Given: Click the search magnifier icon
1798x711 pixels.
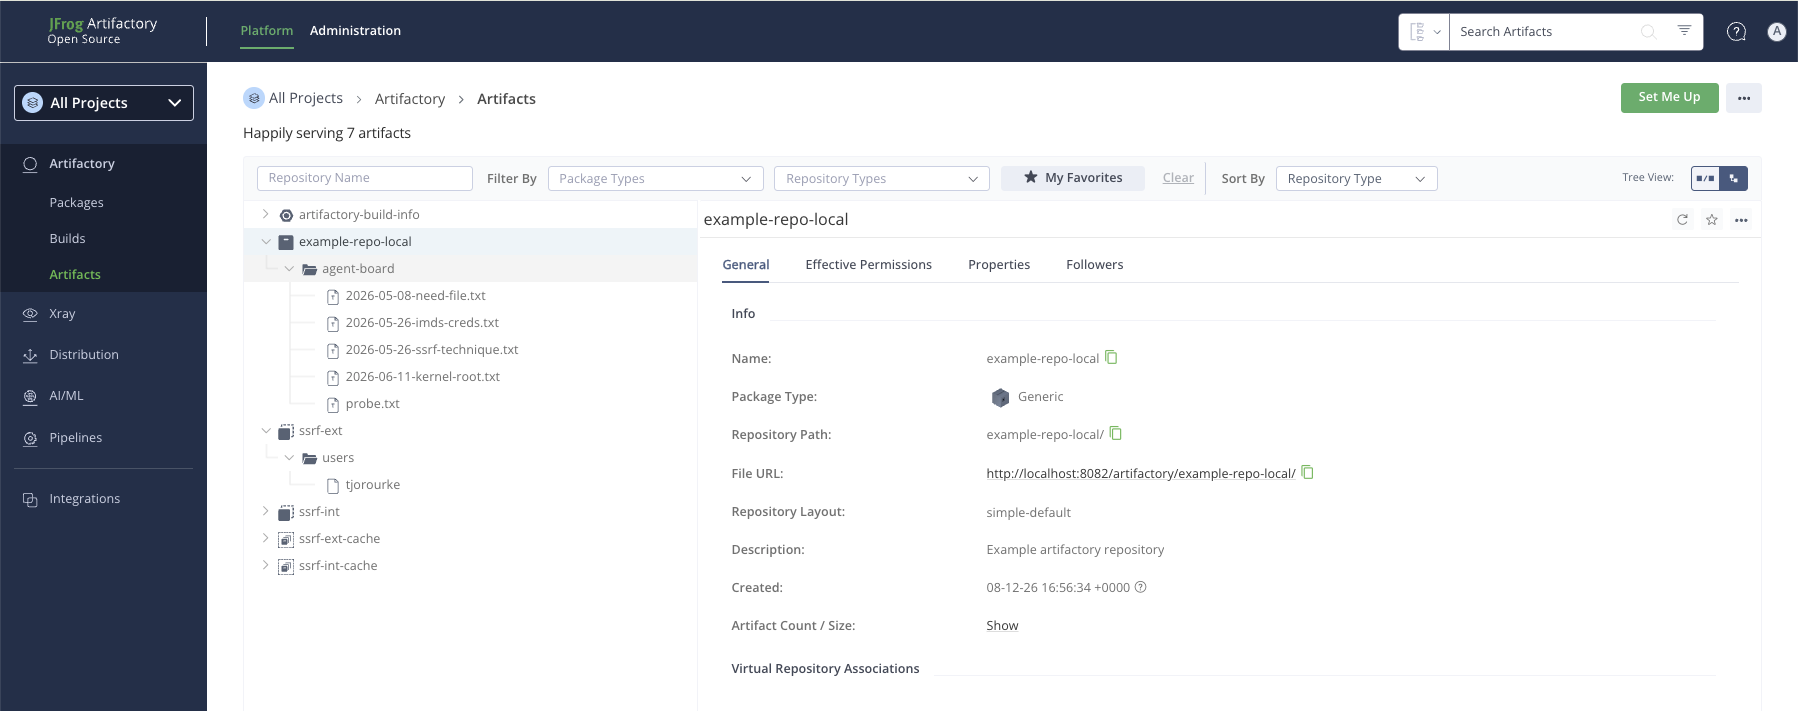Looking at the screenshot, I should coord(1649,32).
